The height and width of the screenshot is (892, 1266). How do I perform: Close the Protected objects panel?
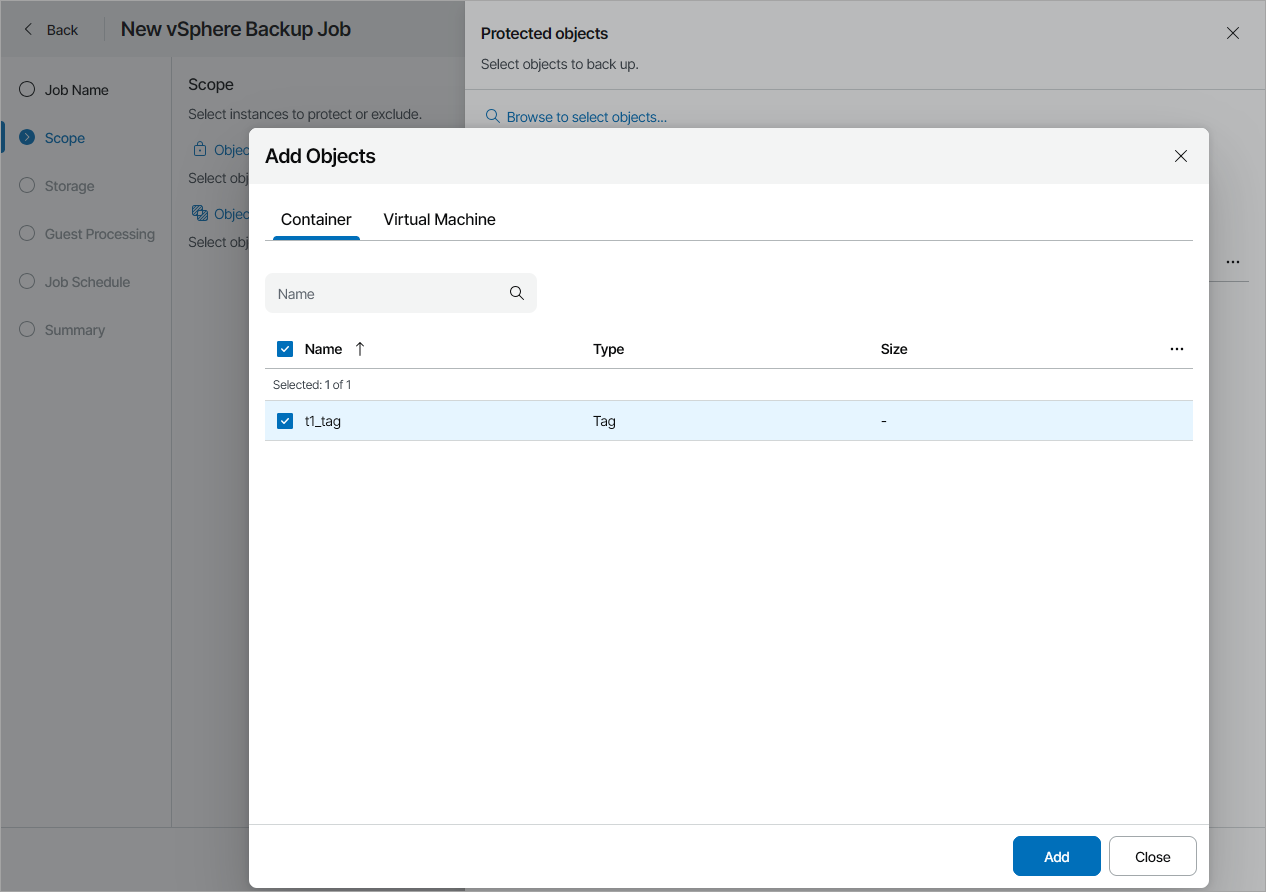1233,33
